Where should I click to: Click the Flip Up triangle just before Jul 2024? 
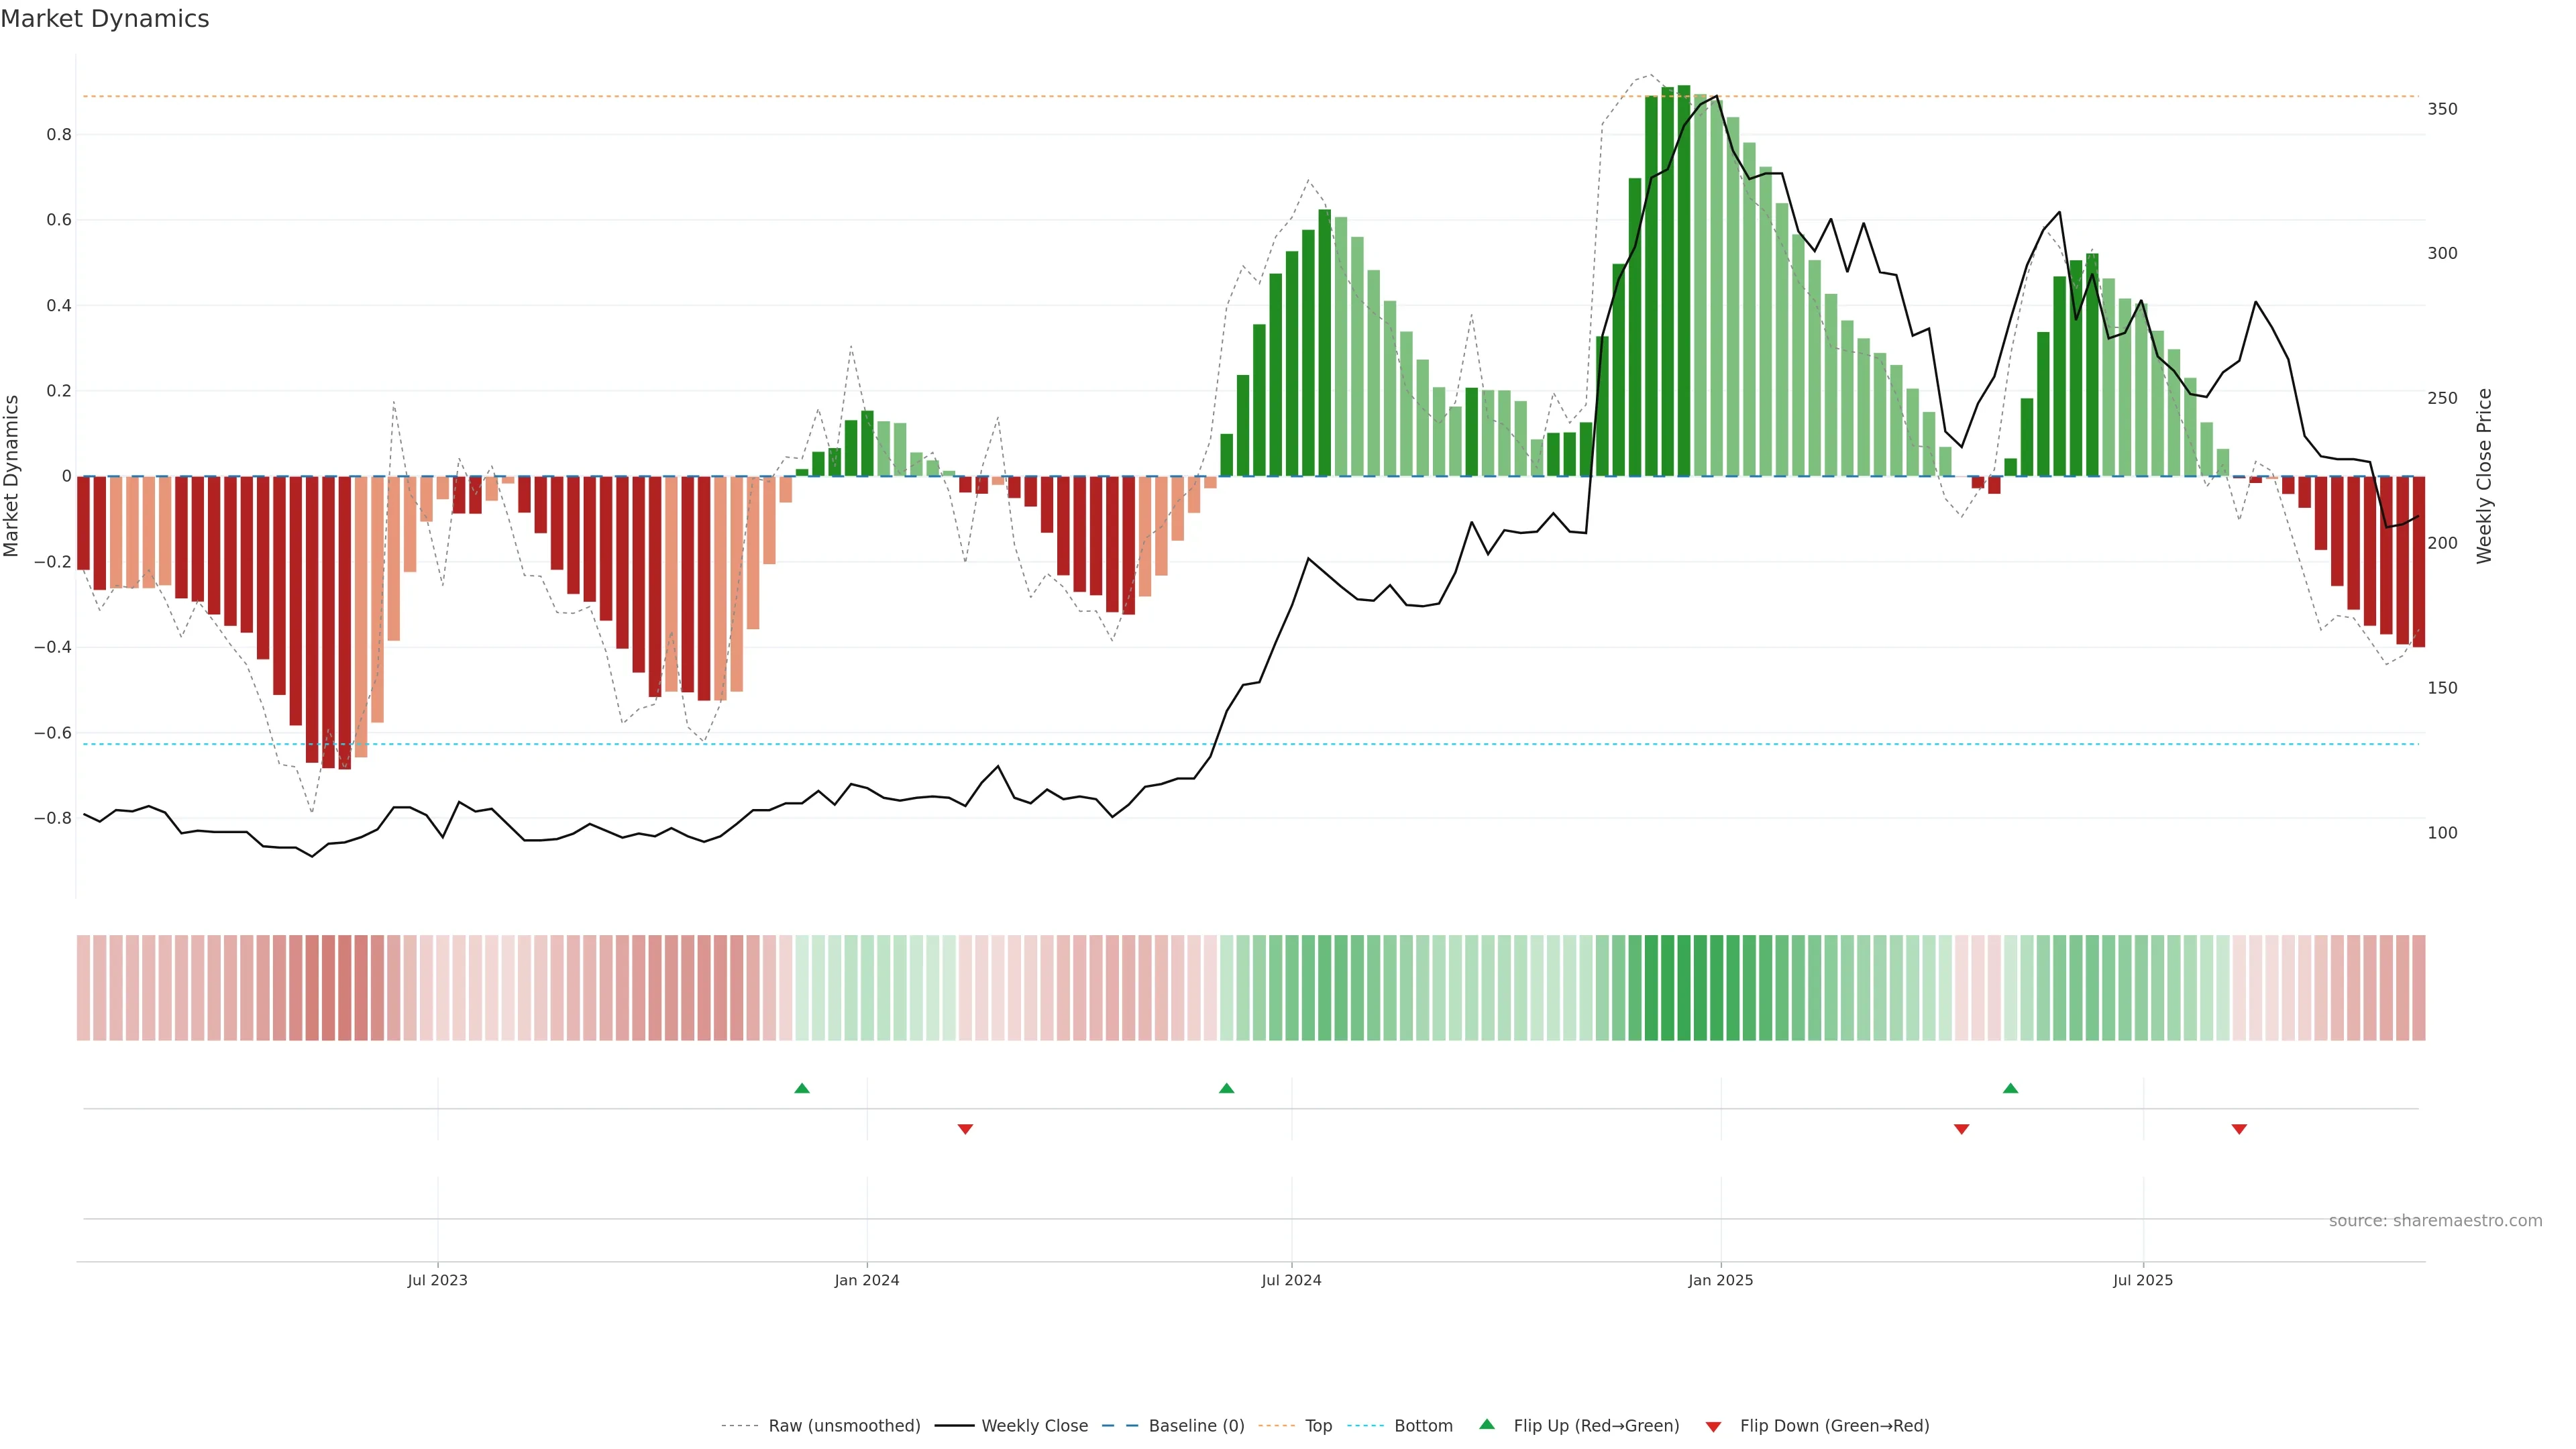coord(1227,1088)
